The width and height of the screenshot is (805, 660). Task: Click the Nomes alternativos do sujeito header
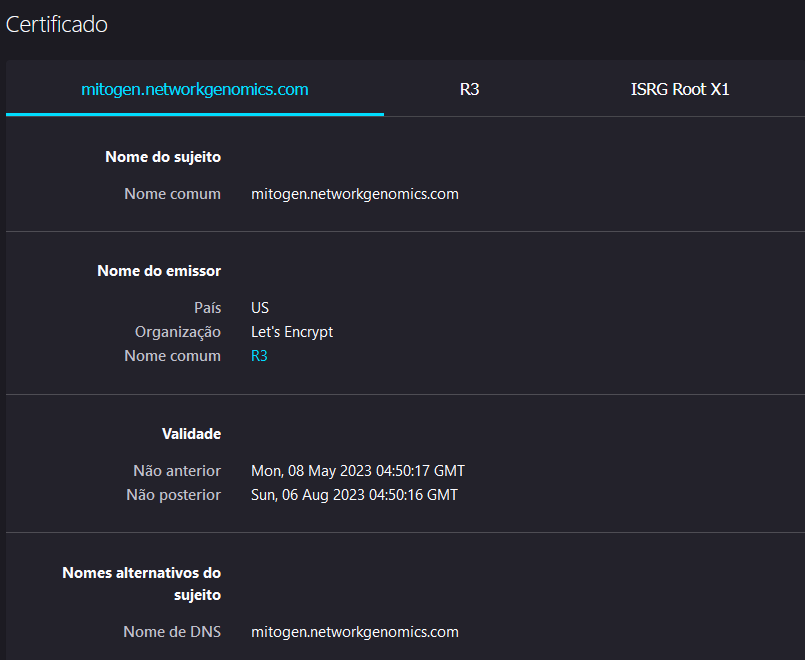pyautogui.click(x=141, y=583)
